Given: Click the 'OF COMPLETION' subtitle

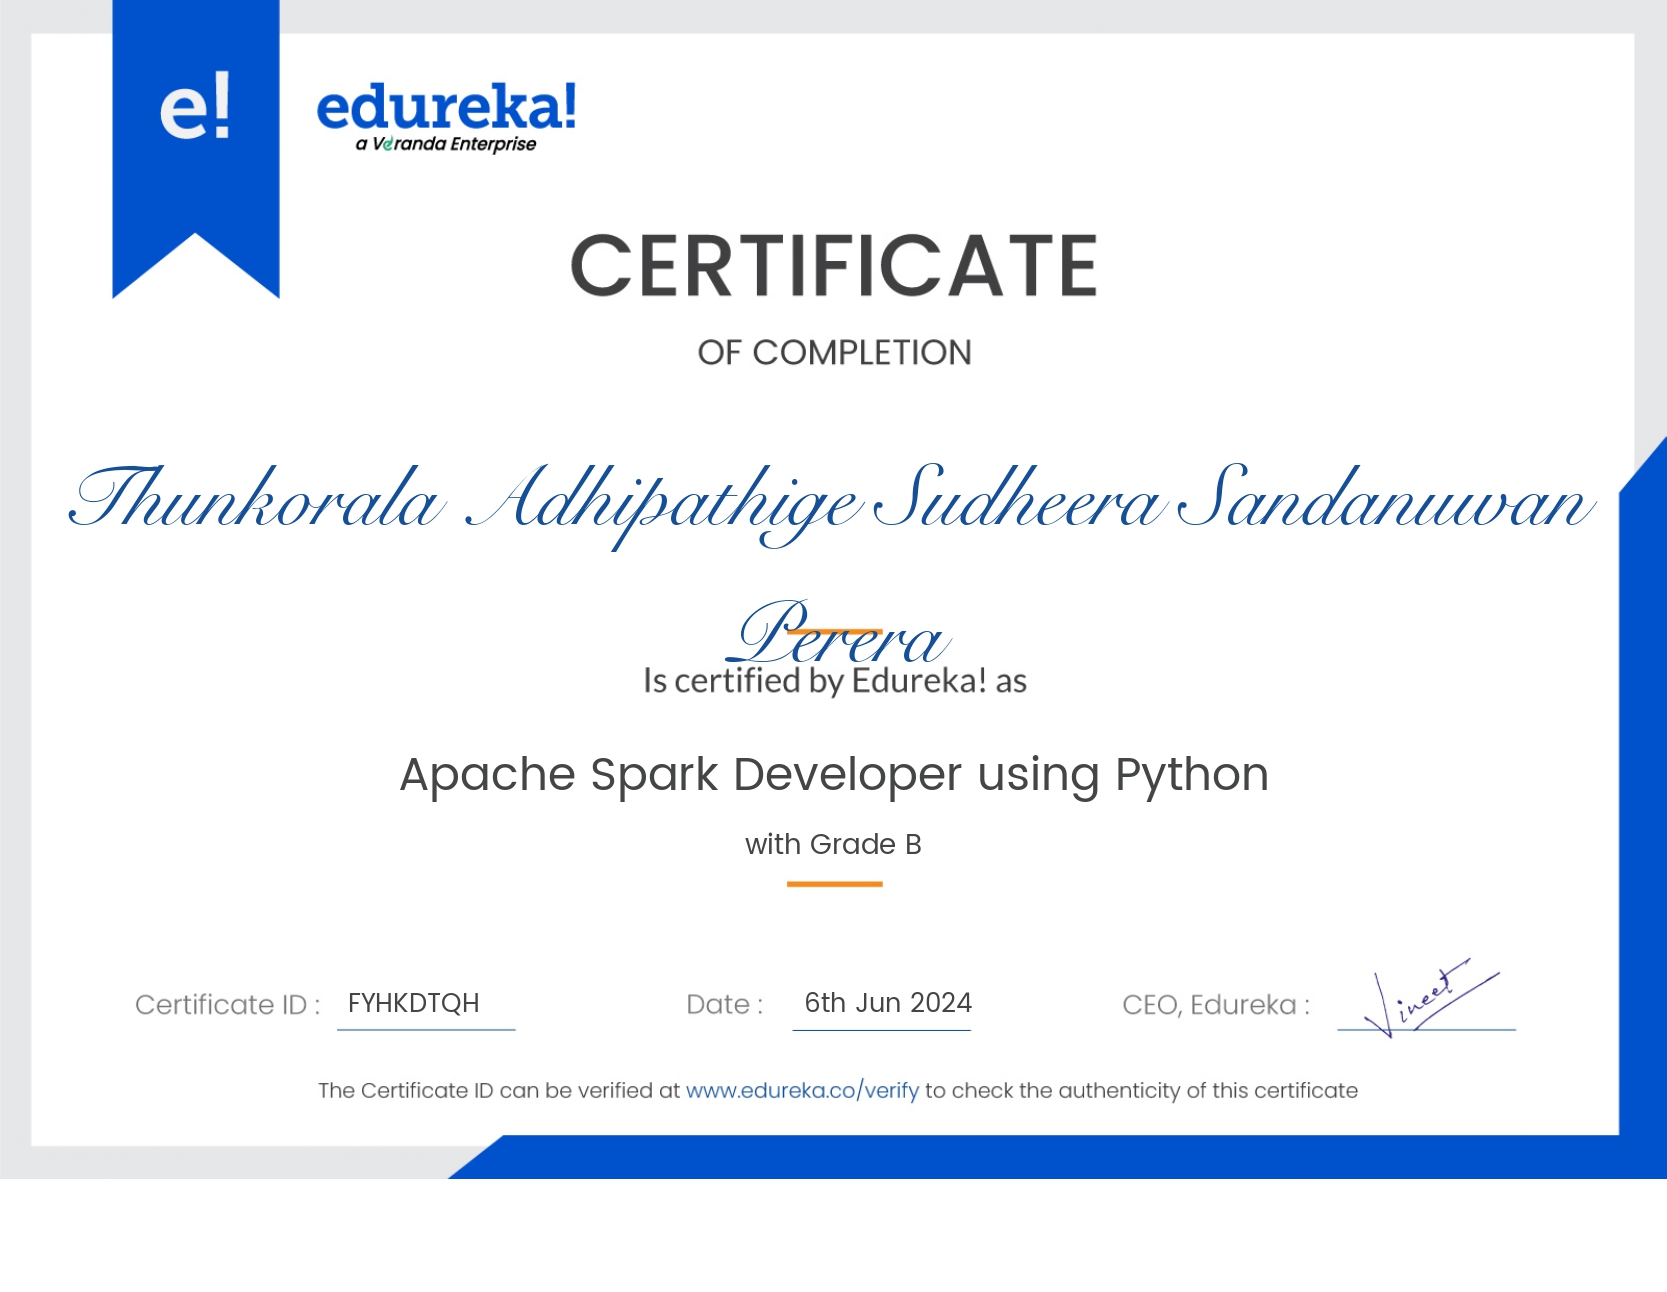Looking at the screenshot, I should click(834, 352).
